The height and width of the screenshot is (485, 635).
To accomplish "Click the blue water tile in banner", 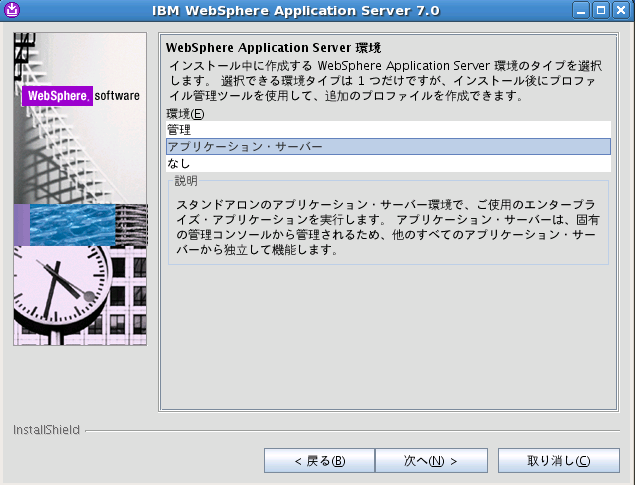I will (x=72, y=225).
